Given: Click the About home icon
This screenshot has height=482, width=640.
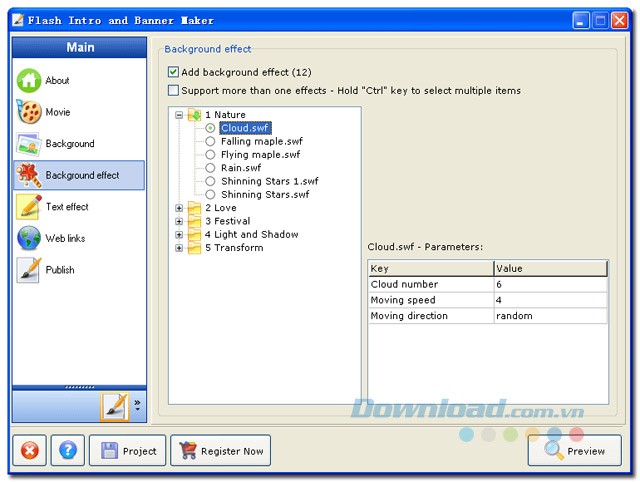Looking at the screenshot, I should point(29,81).
